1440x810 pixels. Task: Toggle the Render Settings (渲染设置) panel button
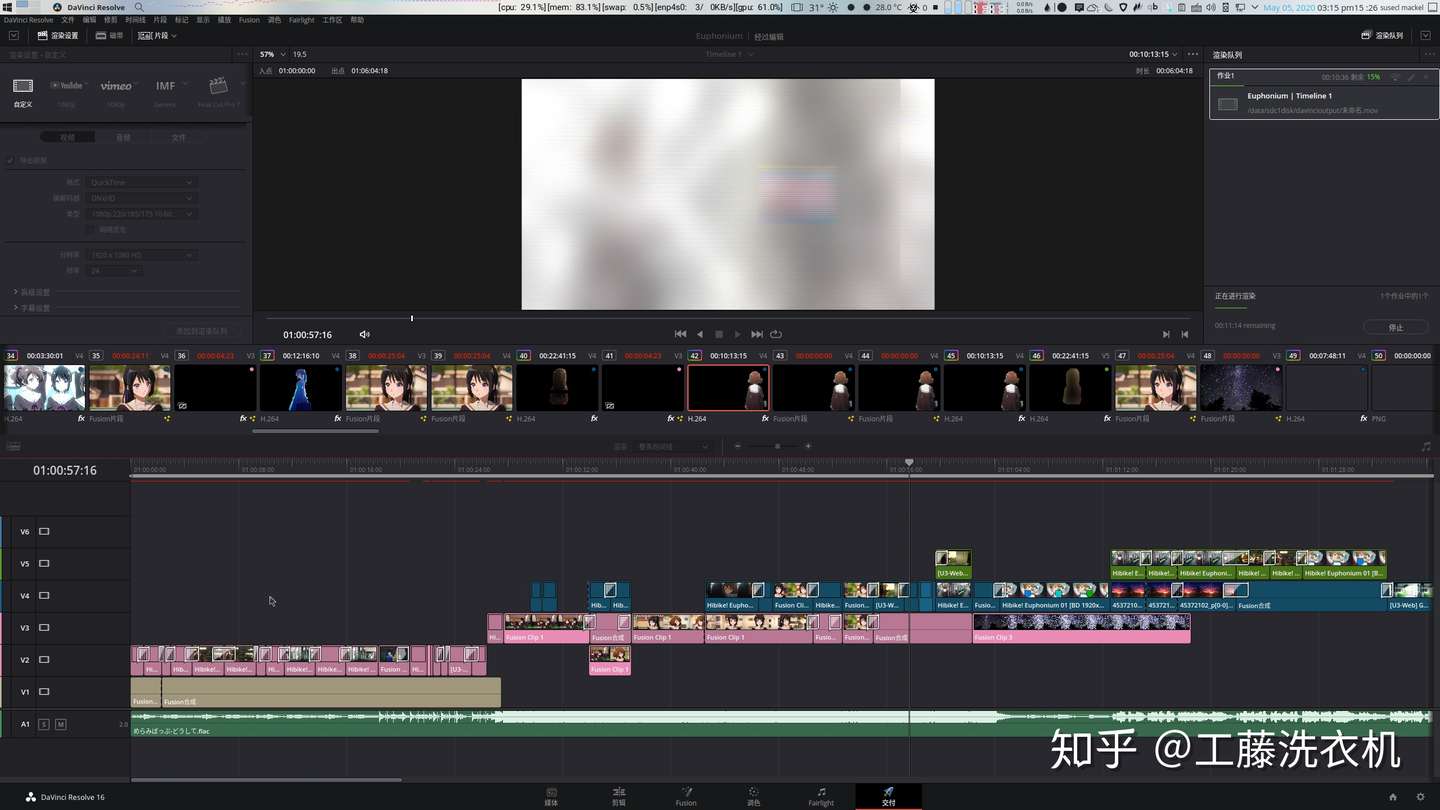click(58, 35)
